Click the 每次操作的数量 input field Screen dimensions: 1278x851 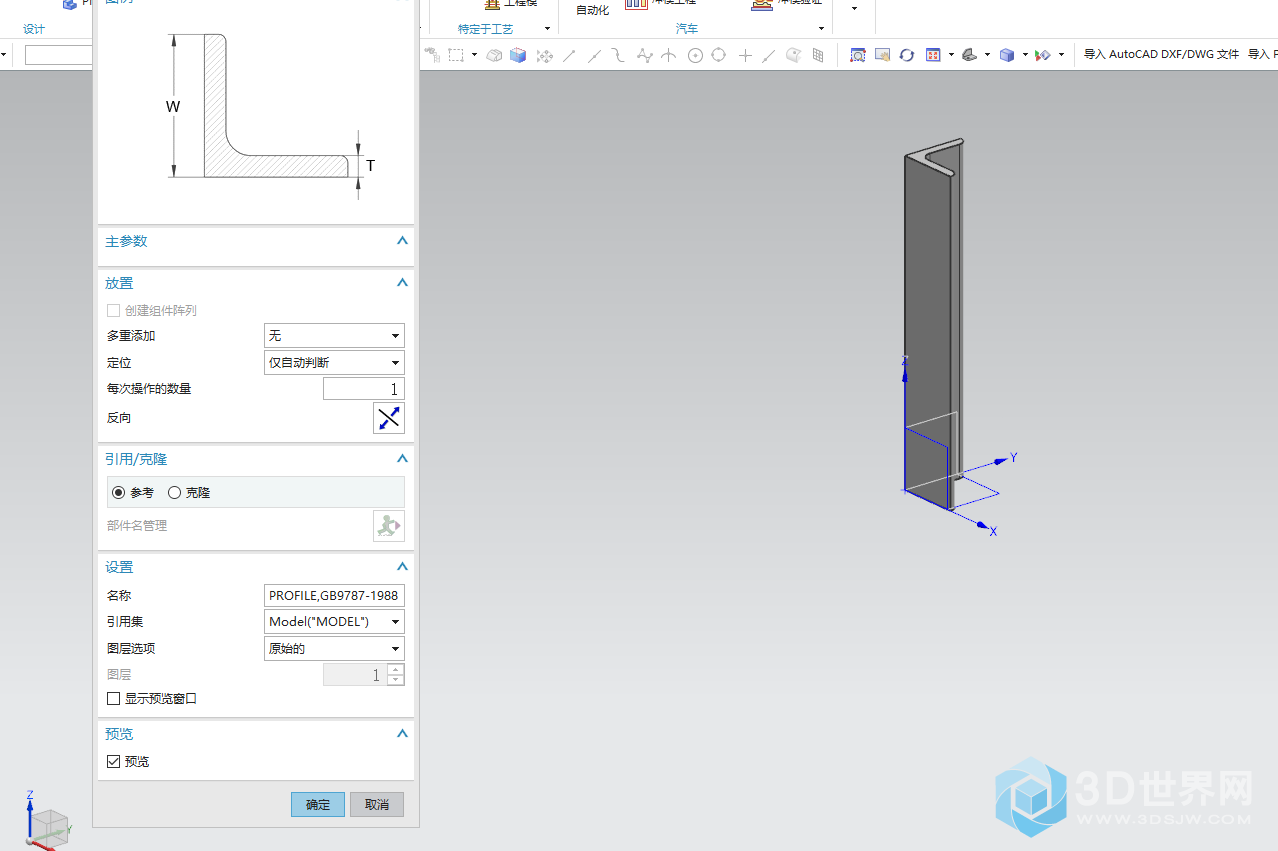[x=363, y=389]
